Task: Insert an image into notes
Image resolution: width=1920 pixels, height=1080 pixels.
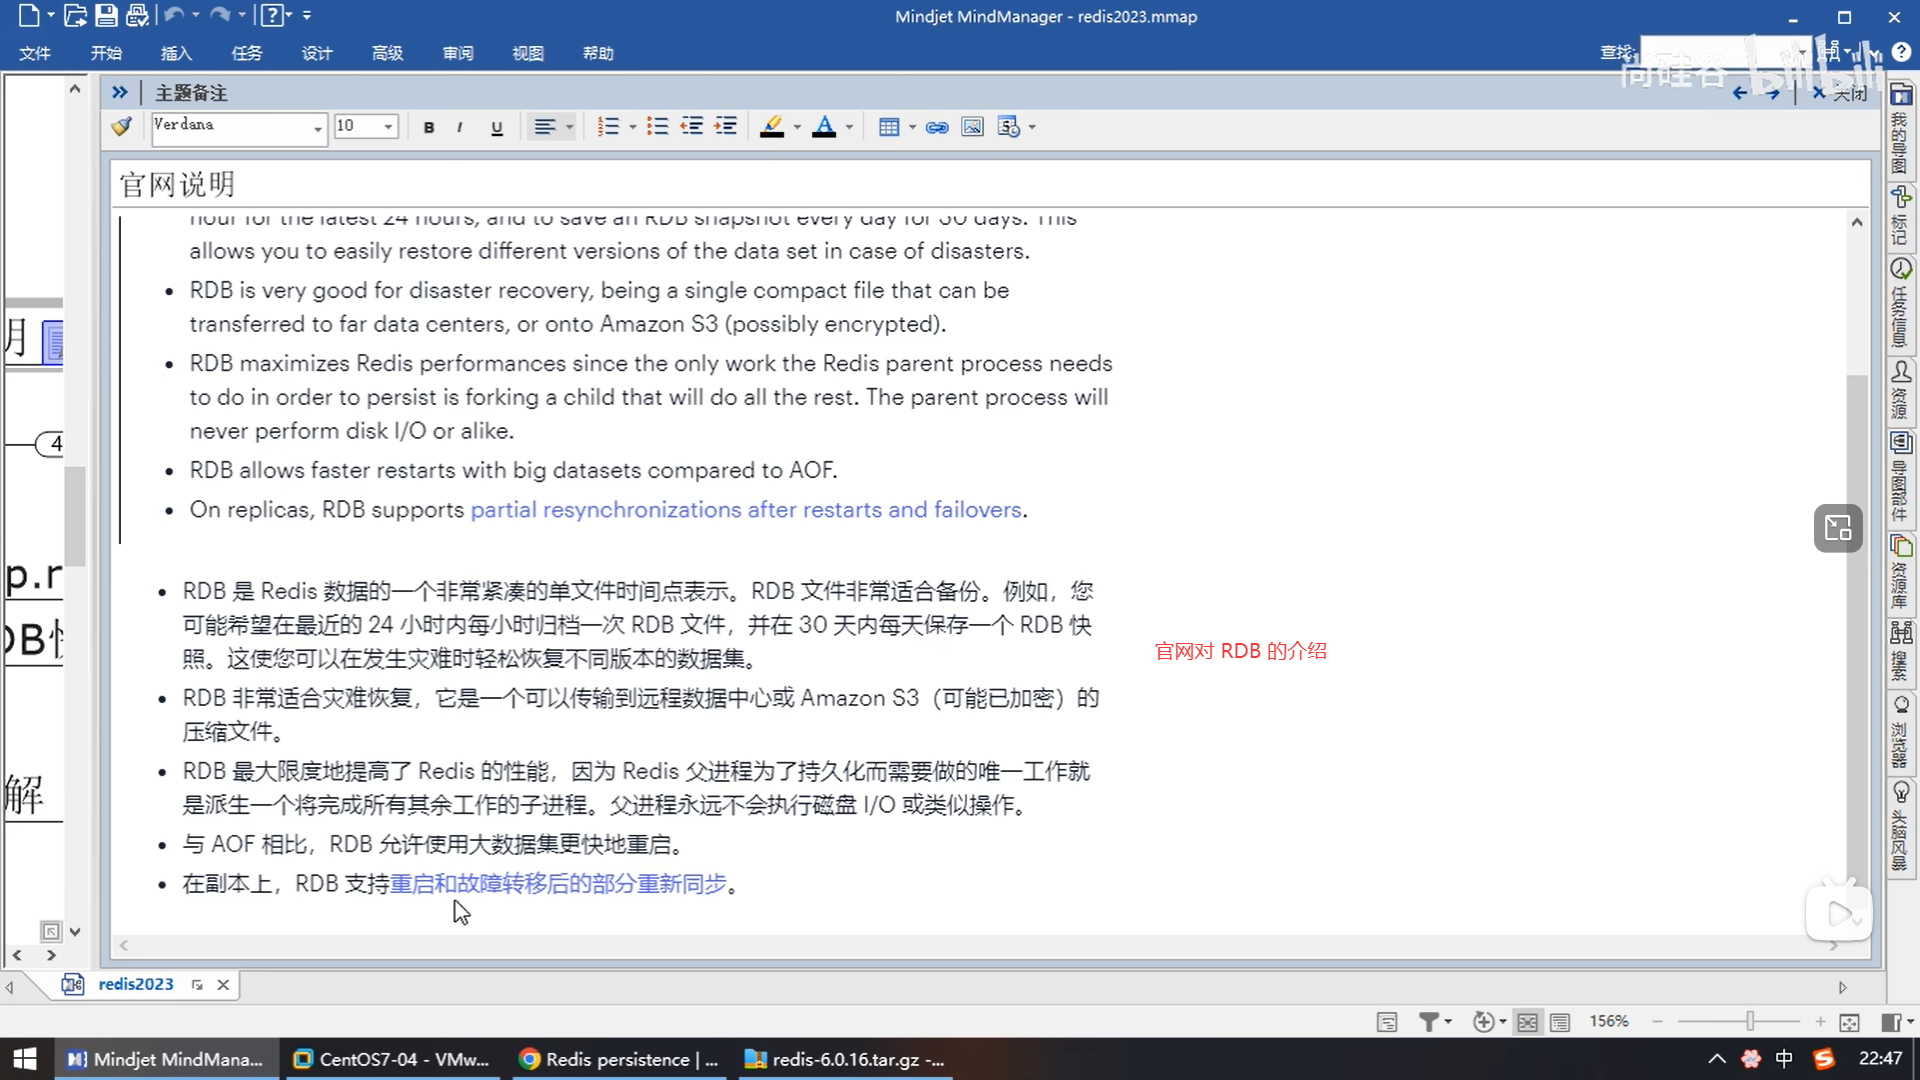Action: tap(972, 127)
